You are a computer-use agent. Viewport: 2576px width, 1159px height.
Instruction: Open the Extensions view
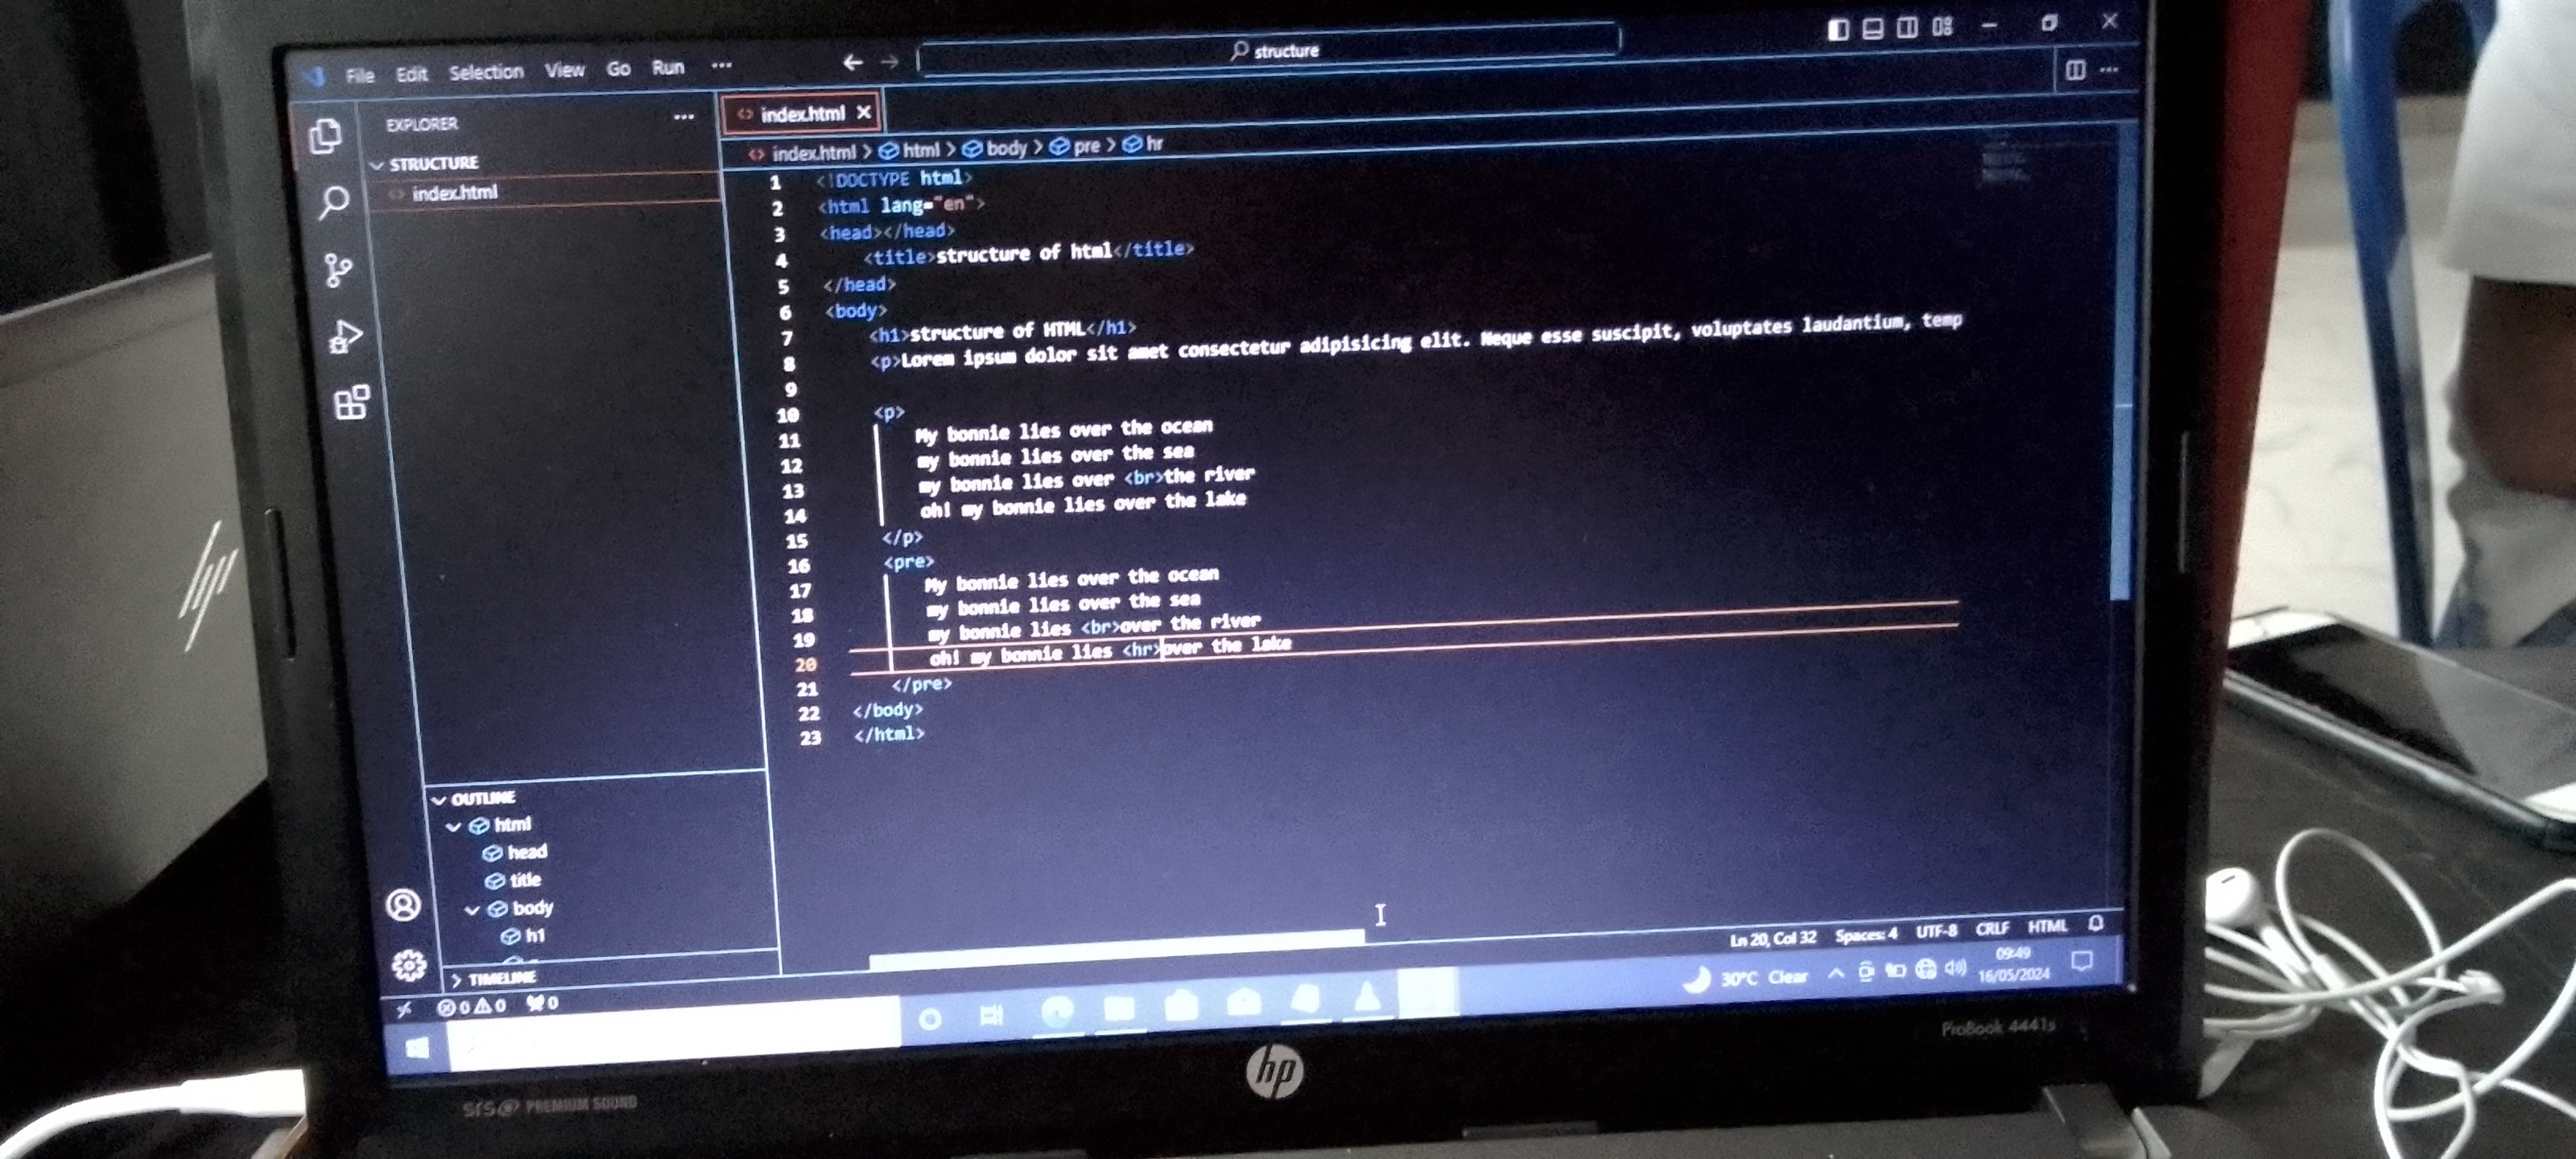[x=351, y=402]
